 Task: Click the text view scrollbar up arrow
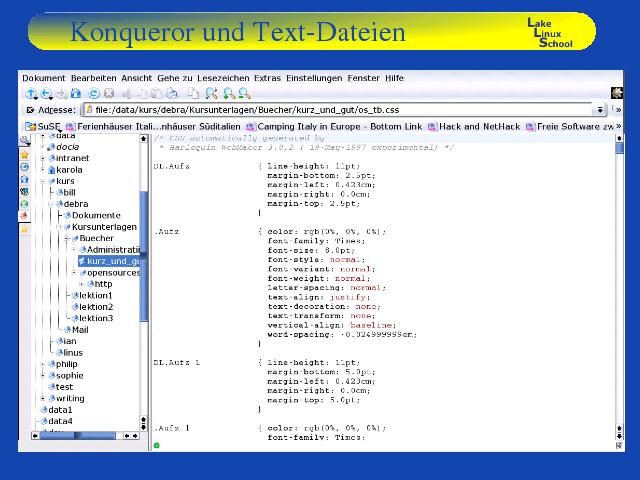pyautogui.click(x=619, y=139)
